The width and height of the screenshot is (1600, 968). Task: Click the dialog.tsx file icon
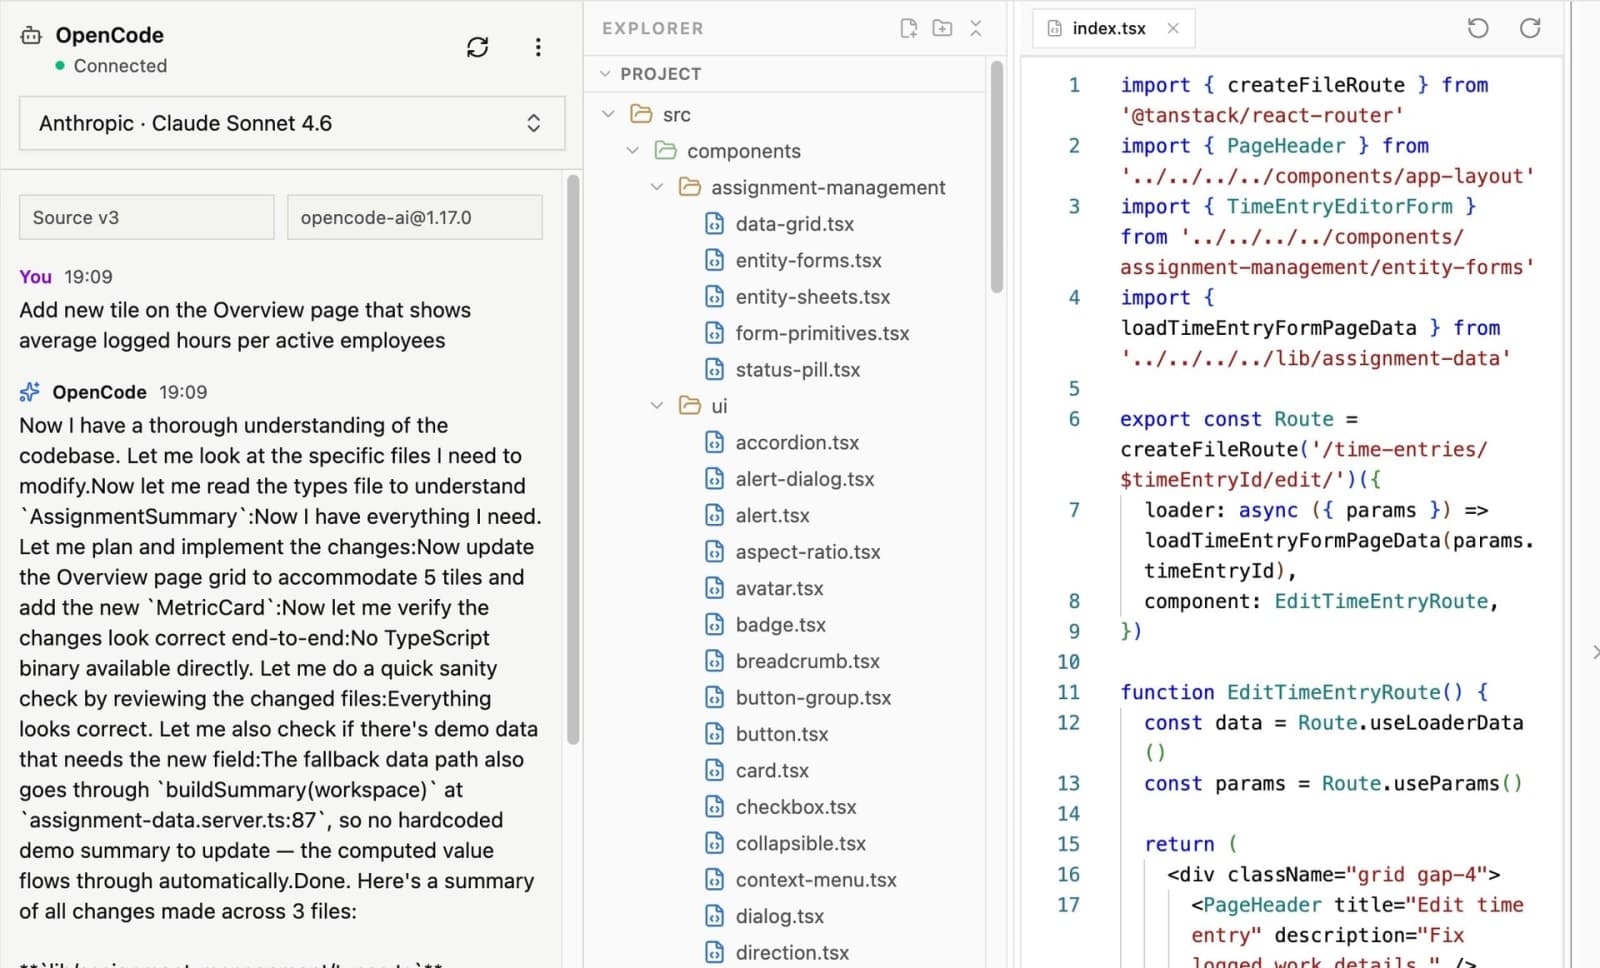(714, 915)
